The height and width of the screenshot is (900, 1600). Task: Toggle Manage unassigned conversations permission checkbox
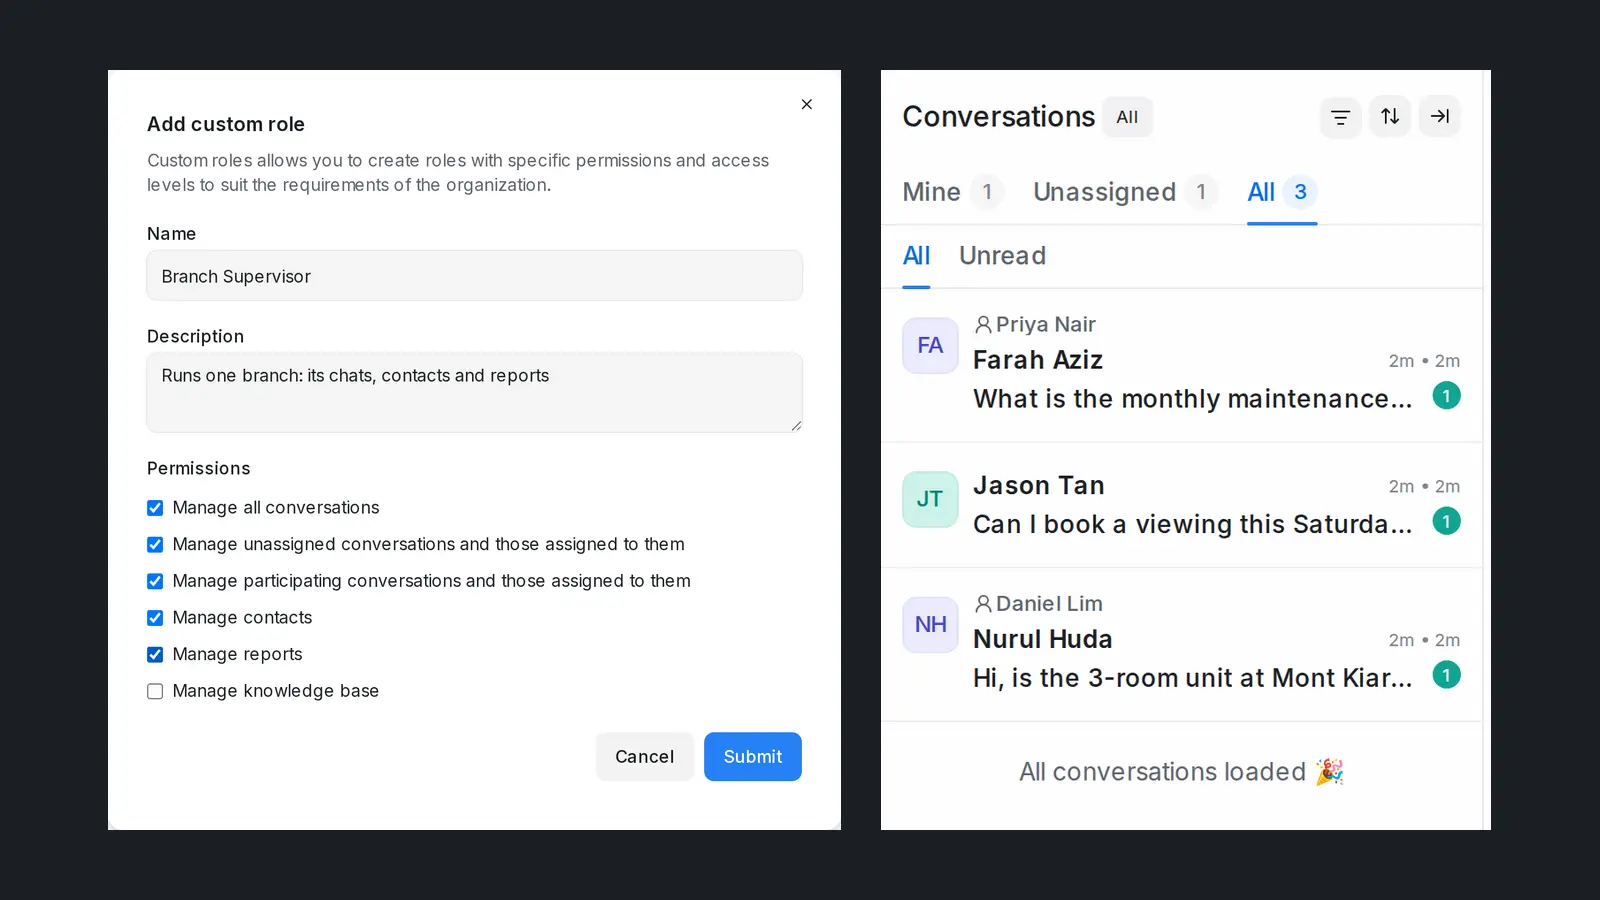click(x=155, y=545)
